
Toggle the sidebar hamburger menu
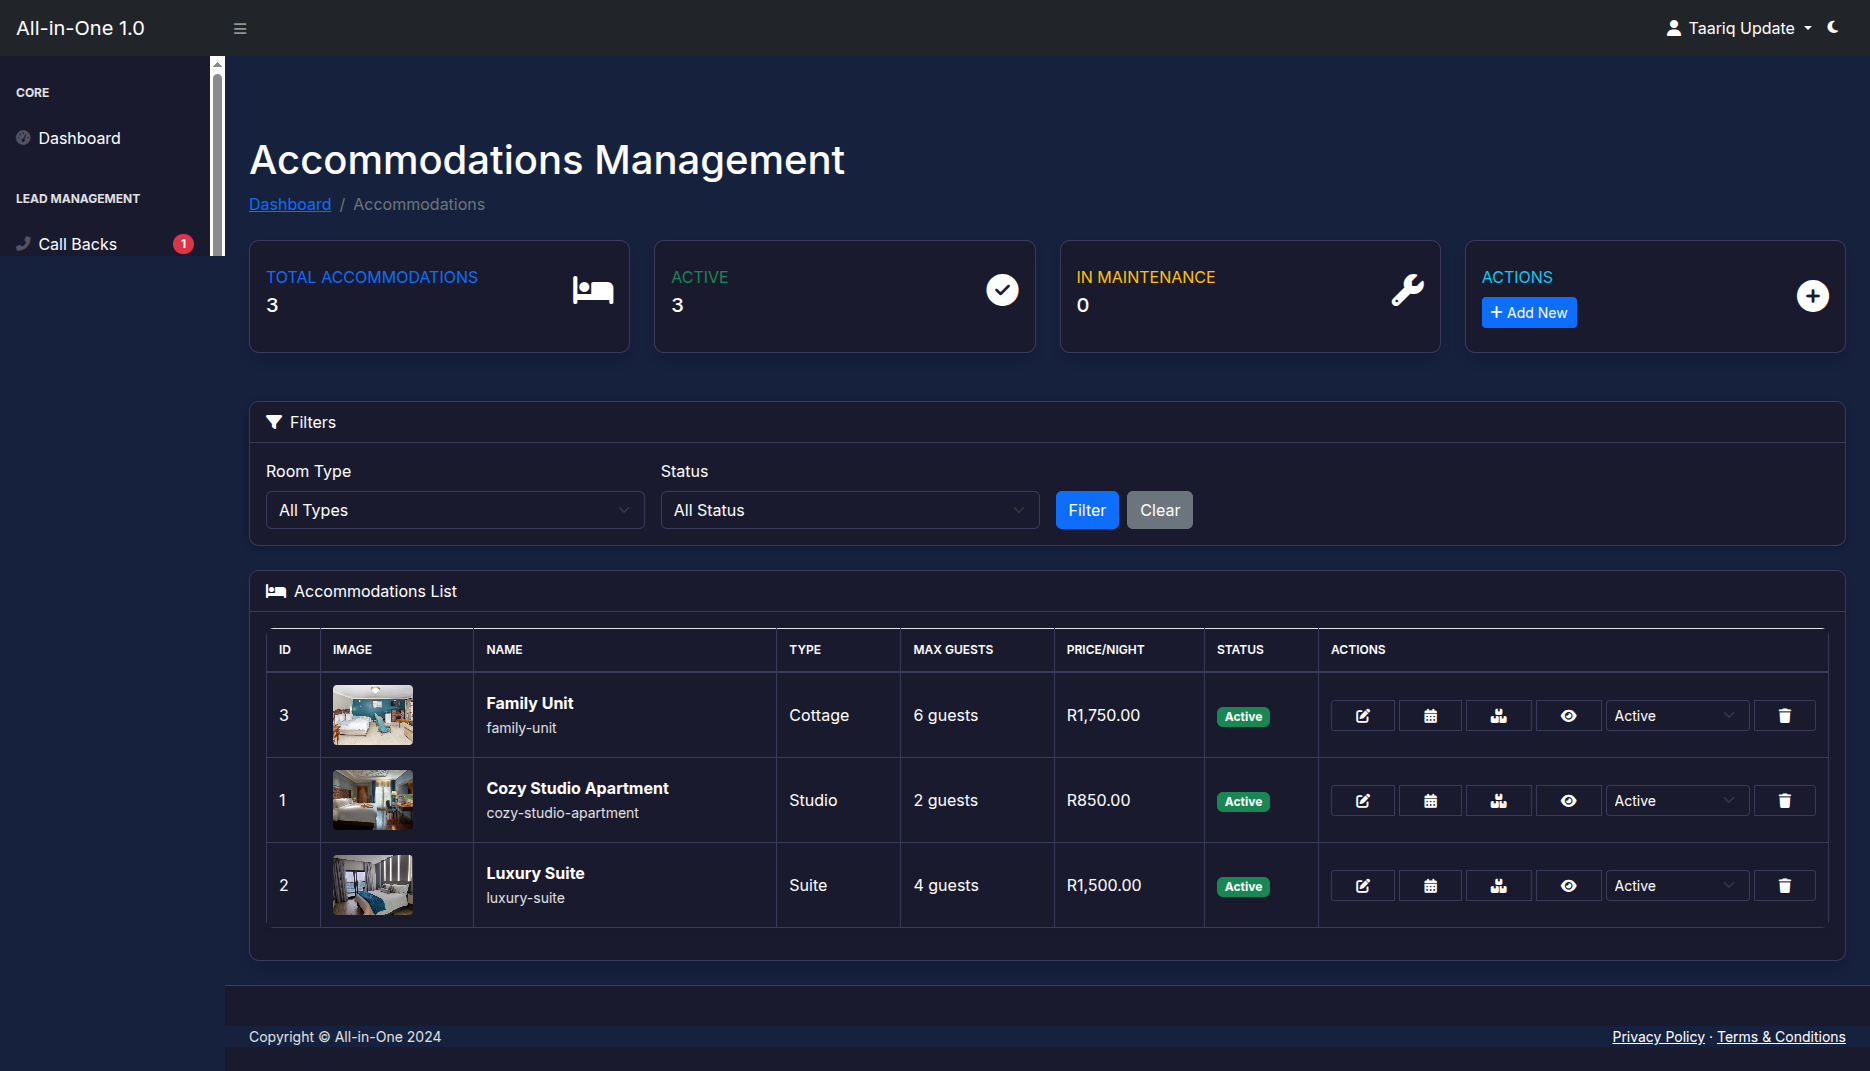240,29
